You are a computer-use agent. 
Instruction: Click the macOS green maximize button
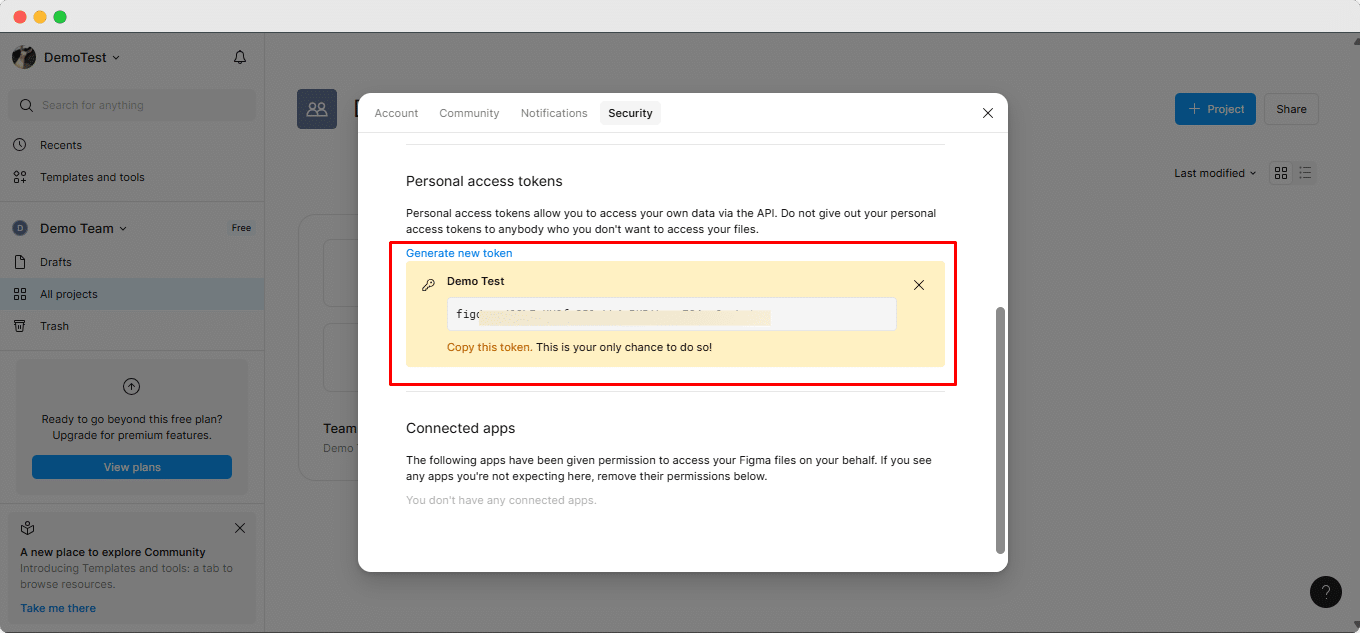pos(60,17)
